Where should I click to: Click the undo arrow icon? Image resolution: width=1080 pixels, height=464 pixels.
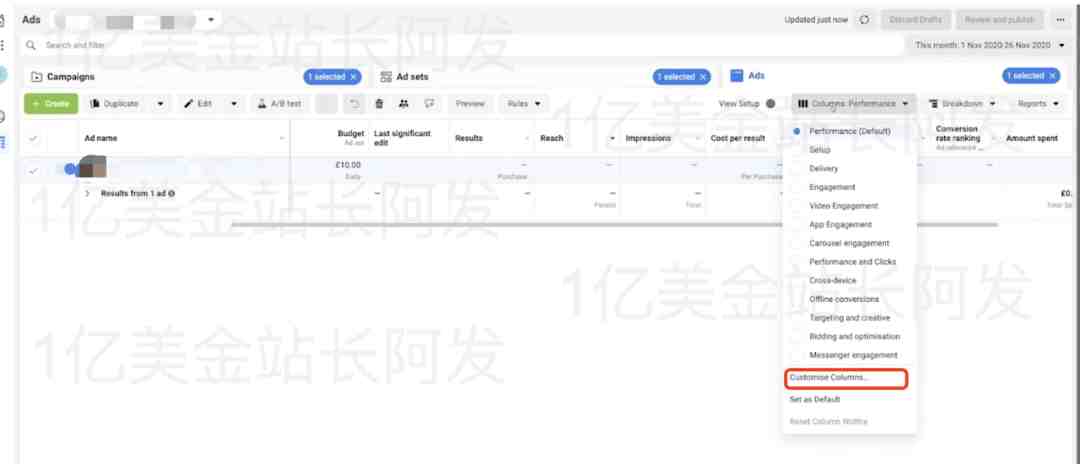click(x=354, y=104)
